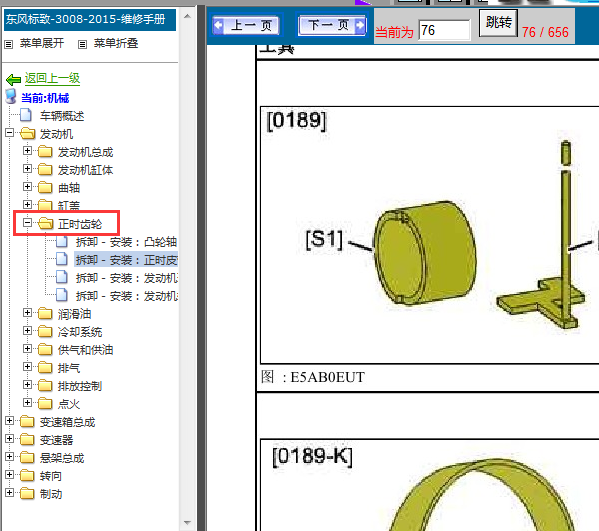Click the 排气 folder icon
This screenshot has width=599, height=531.
tap(45, 367)
